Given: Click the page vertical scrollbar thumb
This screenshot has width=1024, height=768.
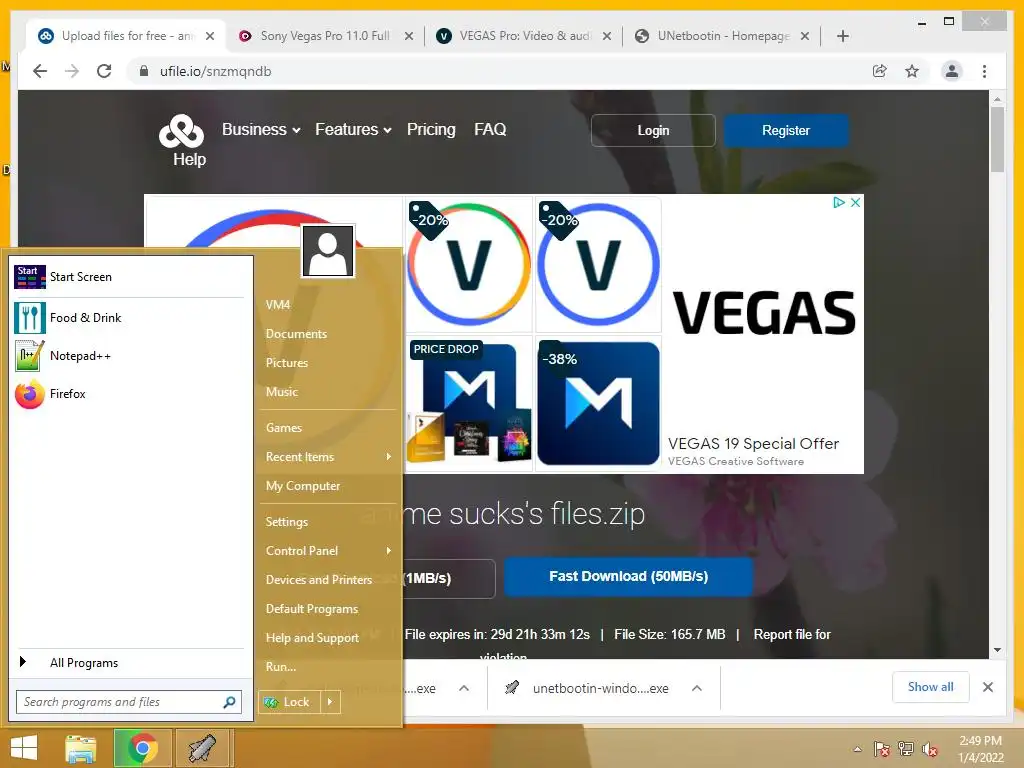Looking at the screenshot, I should pyautogui.click(x=997, y=139).
